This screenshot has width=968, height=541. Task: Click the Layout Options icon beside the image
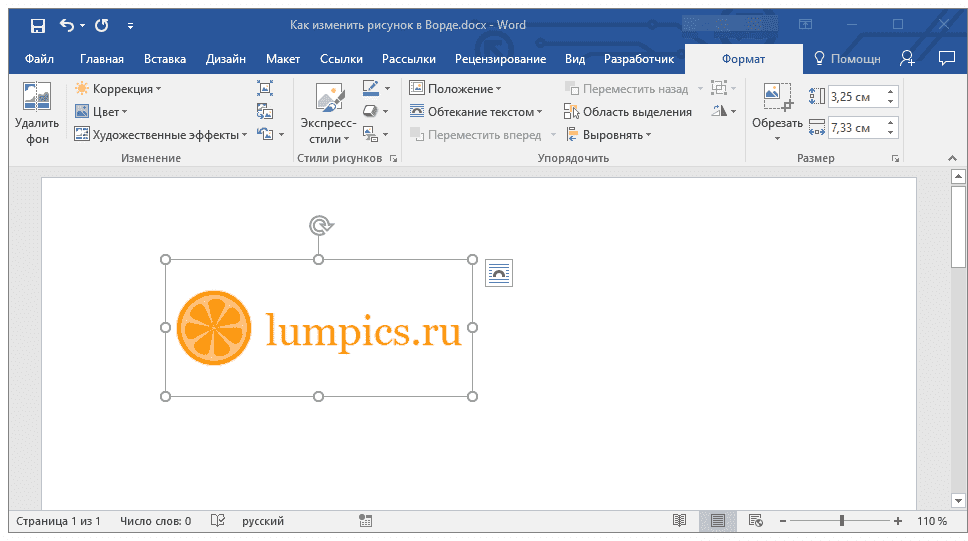pos(499,273)
